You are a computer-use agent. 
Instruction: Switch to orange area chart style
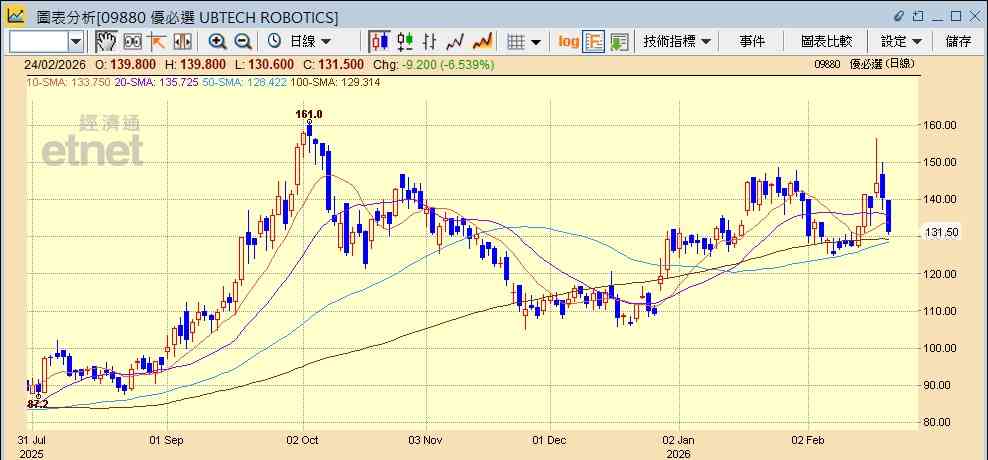click(482, 42)
